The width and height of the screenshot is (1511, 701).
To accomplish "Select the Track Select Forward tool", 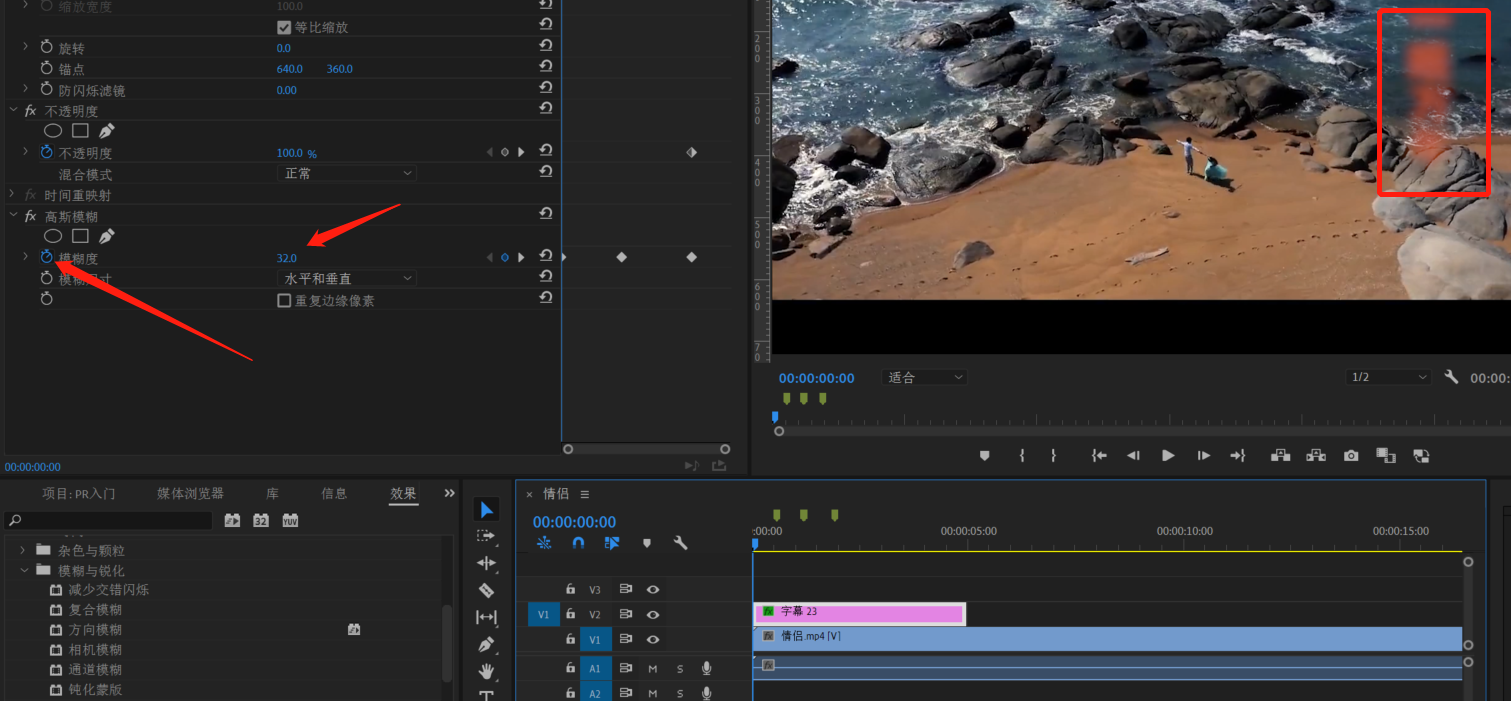I will tap(486, 536).
